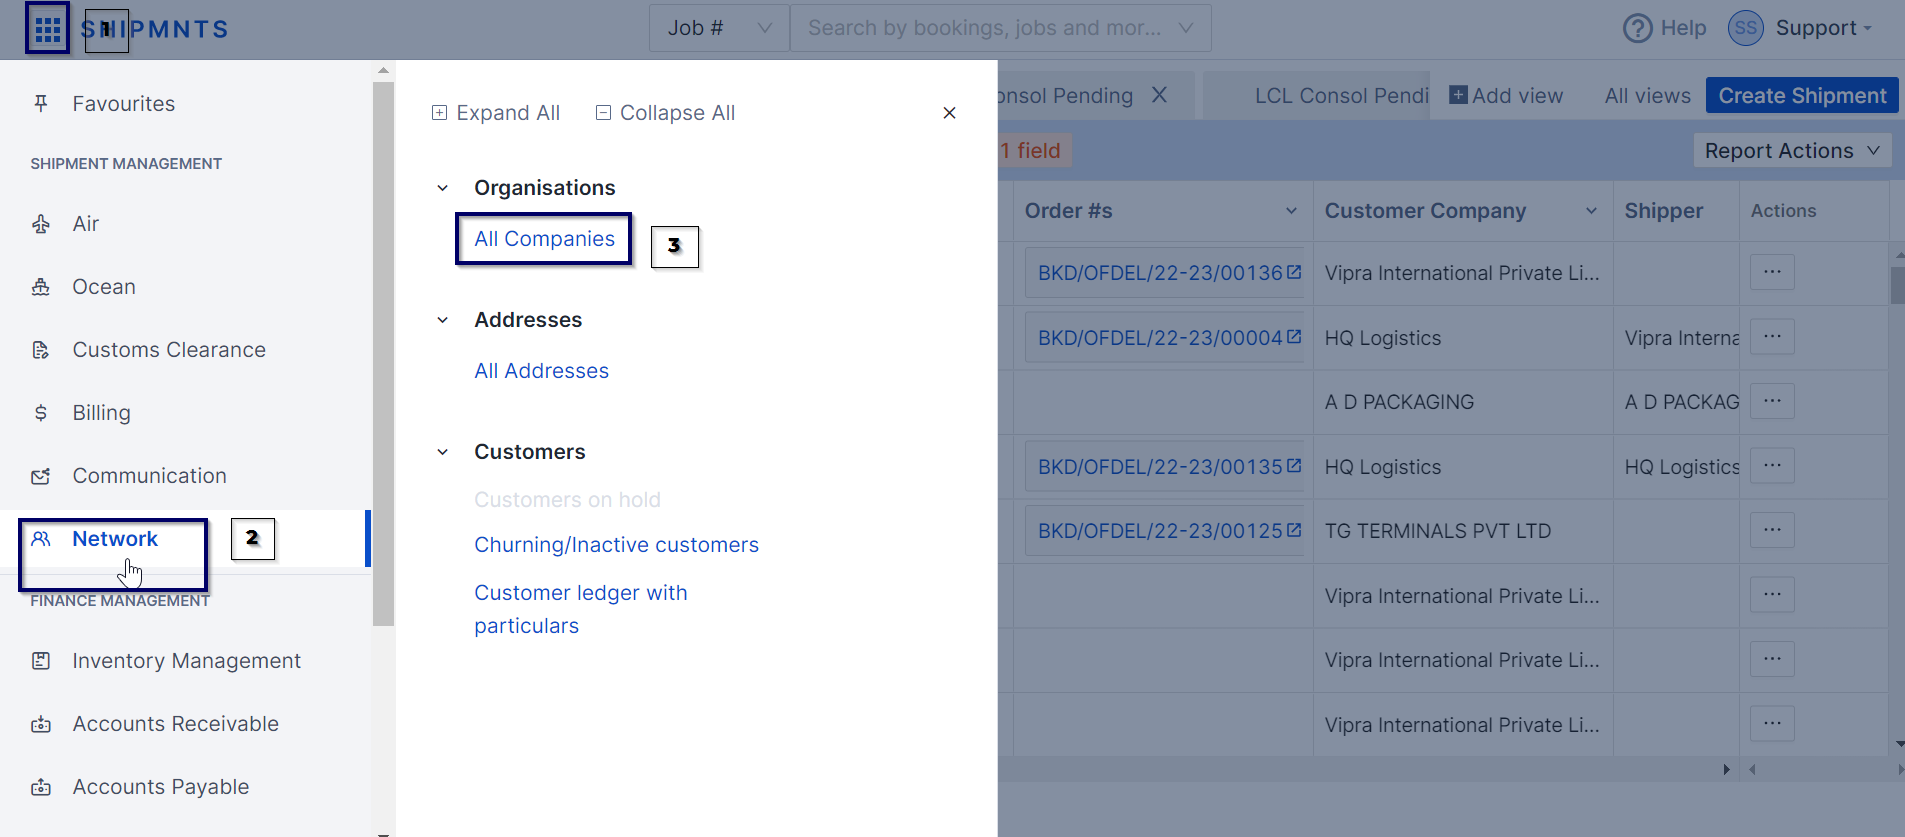This screenshot has height=837, width=1905.
Task: Click the 1 field filter badge
Action: [x=1034, y=150]
